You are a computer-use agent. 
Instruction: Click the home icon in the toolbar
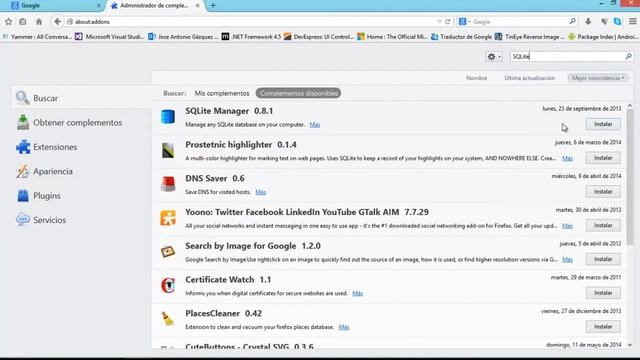tap(39, 22)
